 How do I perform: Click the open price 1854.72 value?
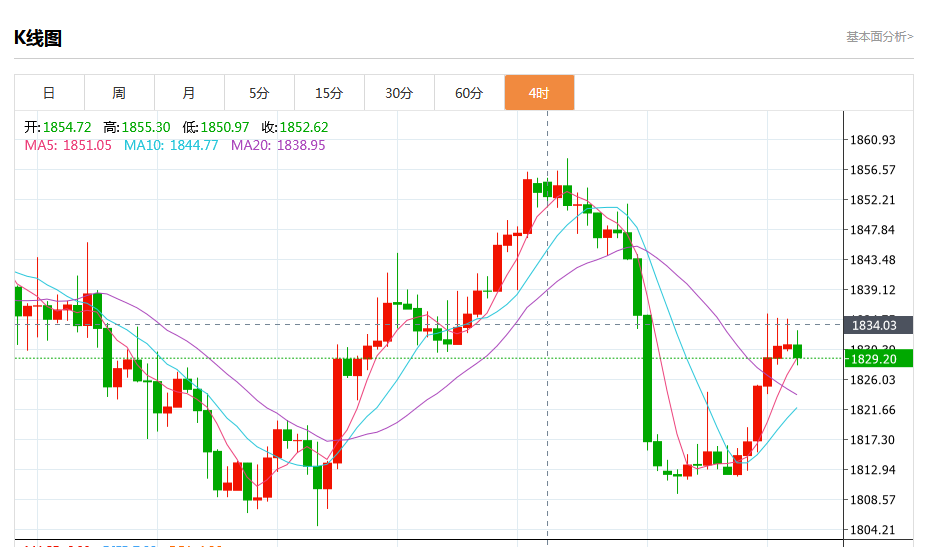pos(67,127)
